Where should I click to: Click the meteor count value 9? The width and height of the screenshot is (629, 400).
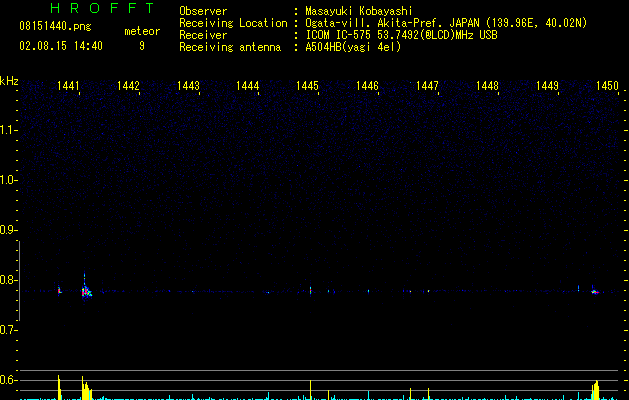142,46
